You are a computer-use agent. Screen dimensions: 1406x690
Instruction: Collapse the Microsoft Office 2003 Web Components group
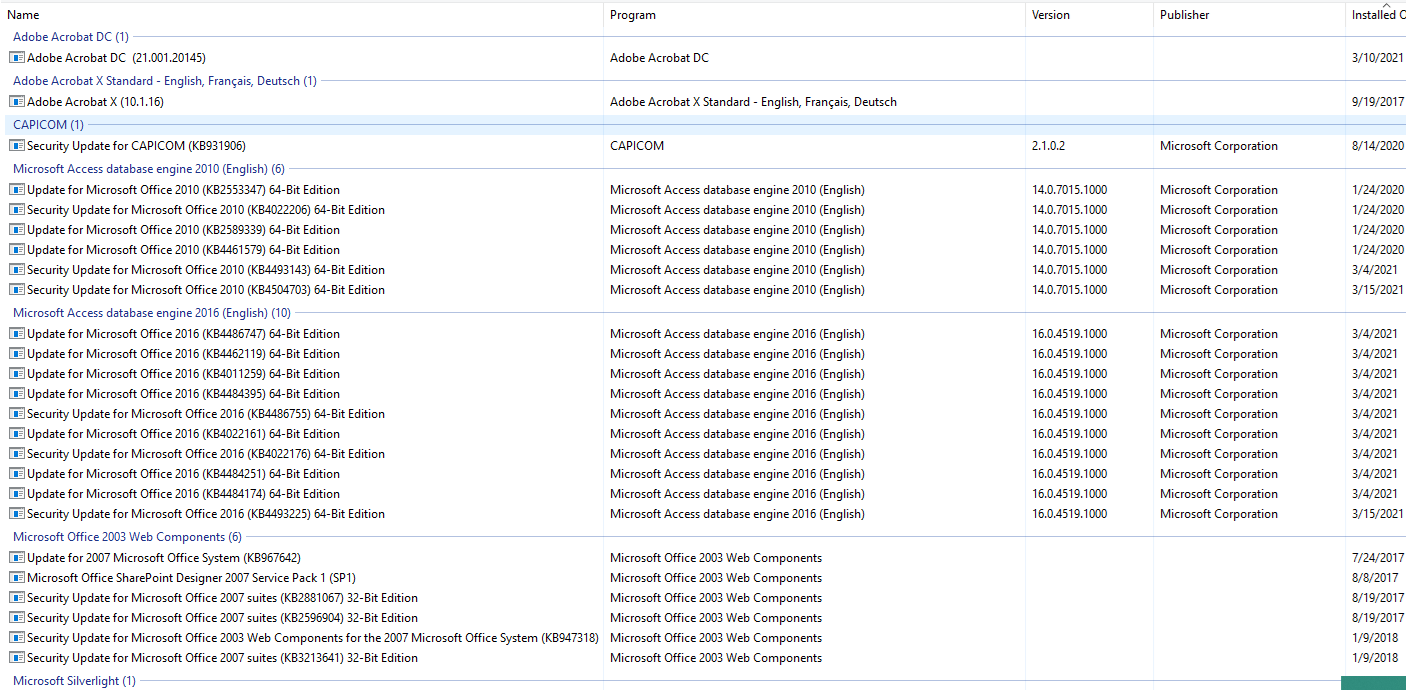click(126, 537)
